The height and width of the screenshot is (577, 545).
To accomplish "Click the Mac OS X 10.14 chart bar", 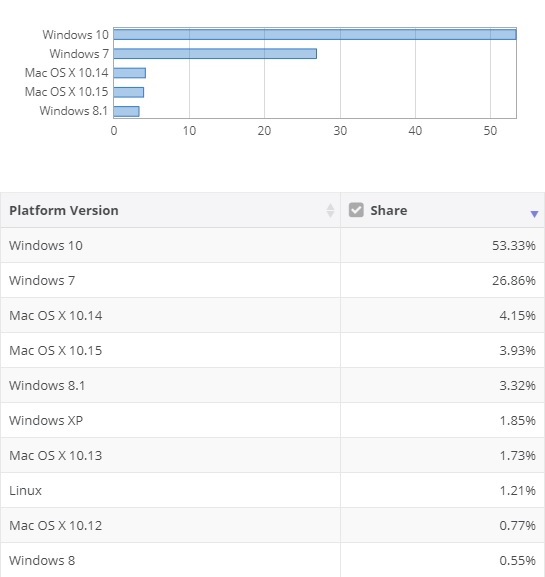I will click(130, 72).
